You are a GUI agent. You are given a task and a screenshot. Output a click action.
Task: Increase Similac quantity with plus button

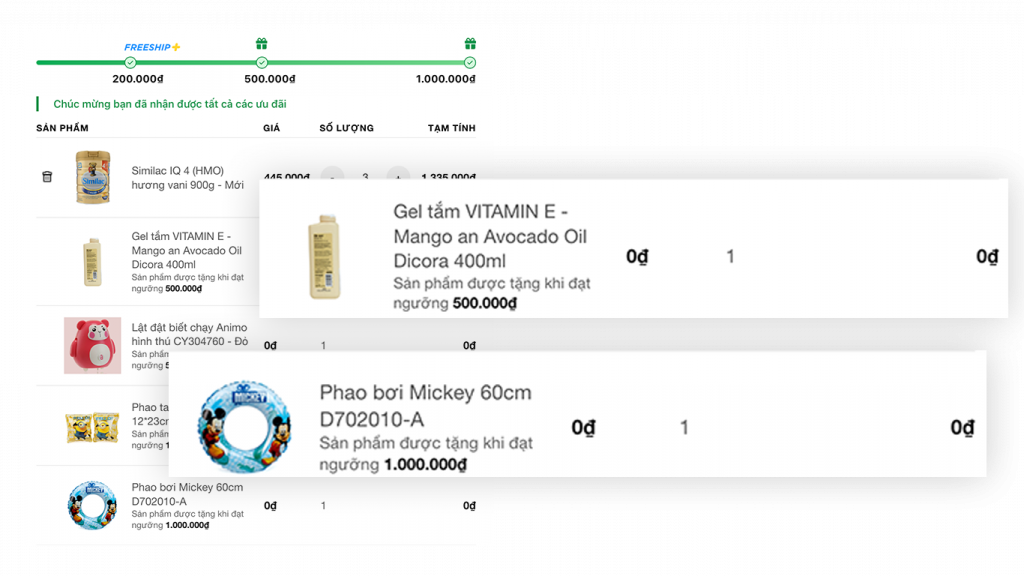pyautogui.click(x=398, y=172)
